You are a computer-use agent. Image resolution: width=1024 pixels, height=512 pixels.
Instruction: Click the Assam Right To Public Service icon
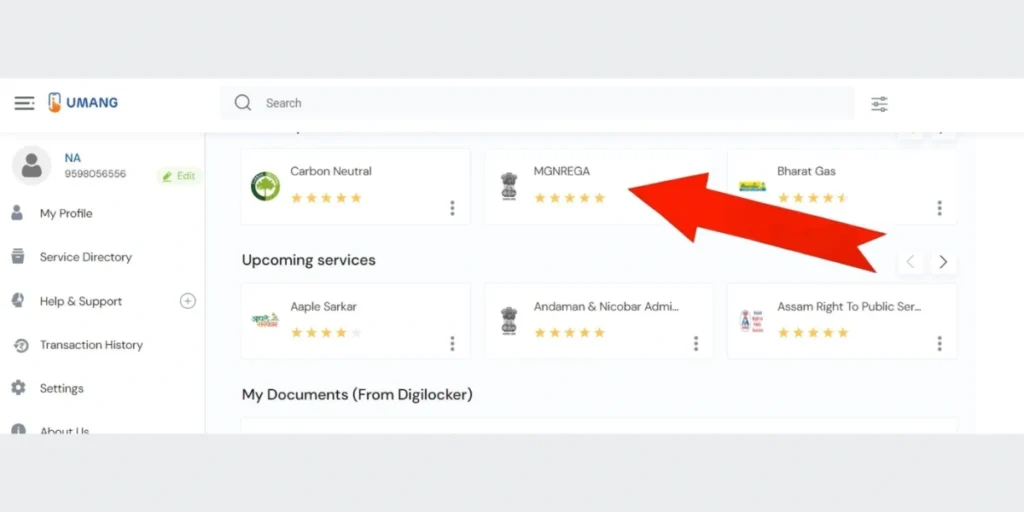[752, 321]
